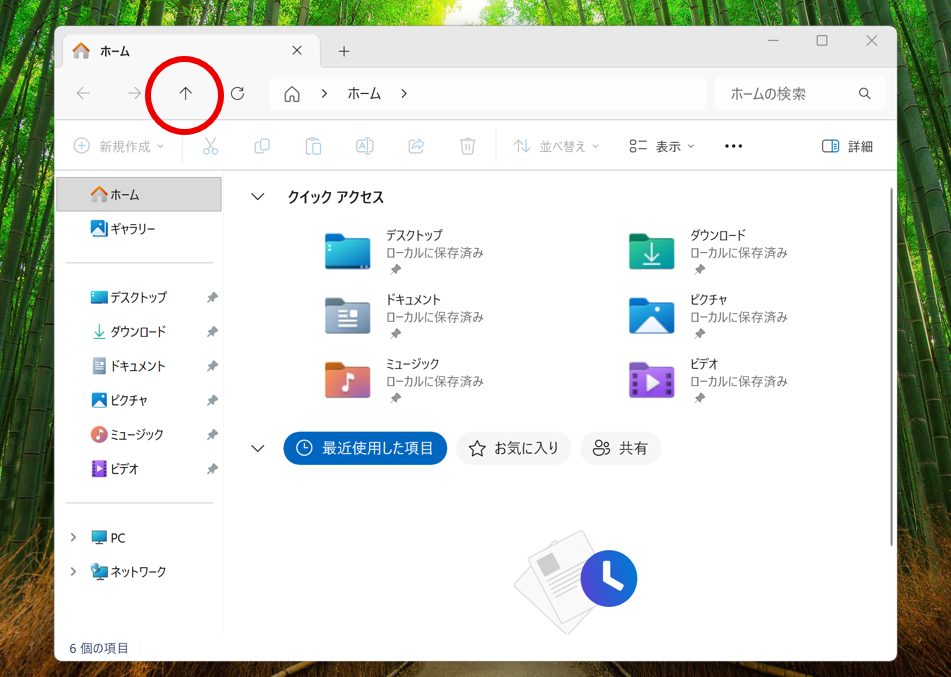Select ギャラリー in the sidebar

coord(132,229)
